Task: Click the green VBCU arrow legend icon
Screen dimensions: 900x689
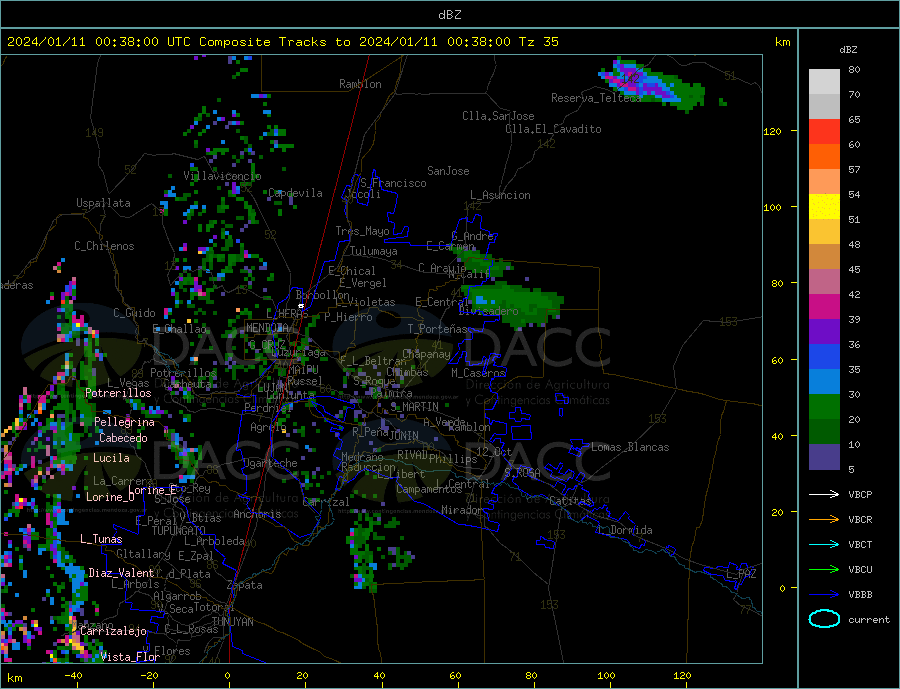Action: [x=824, y=570]
